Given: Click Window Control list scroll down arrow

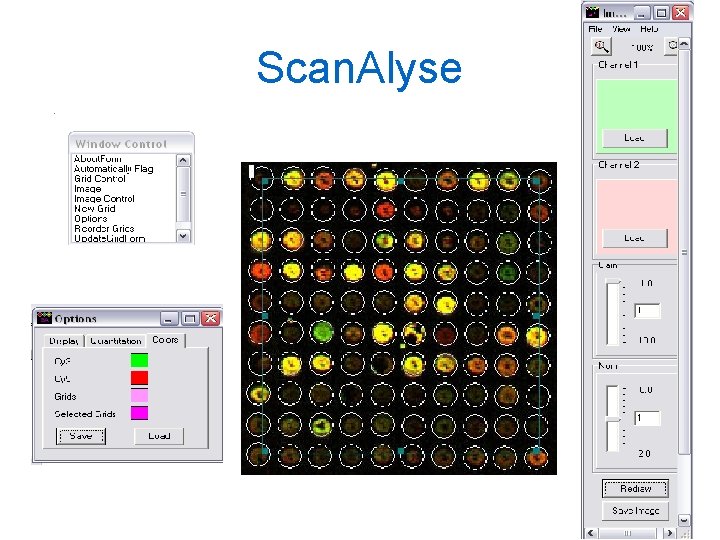Looking at the screenshot, I should coord(183,236).
